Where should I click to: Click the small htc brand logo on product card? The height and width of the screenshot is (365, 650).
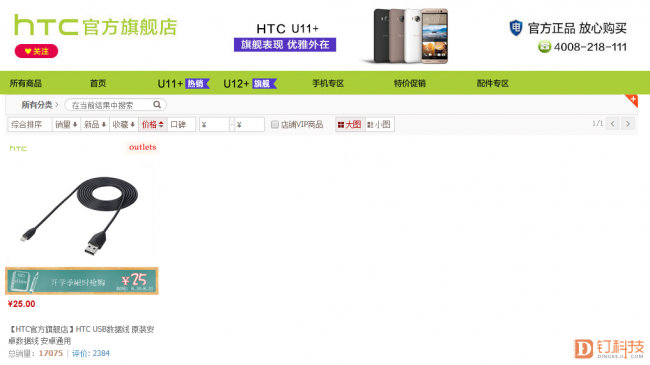click(18, 148)
